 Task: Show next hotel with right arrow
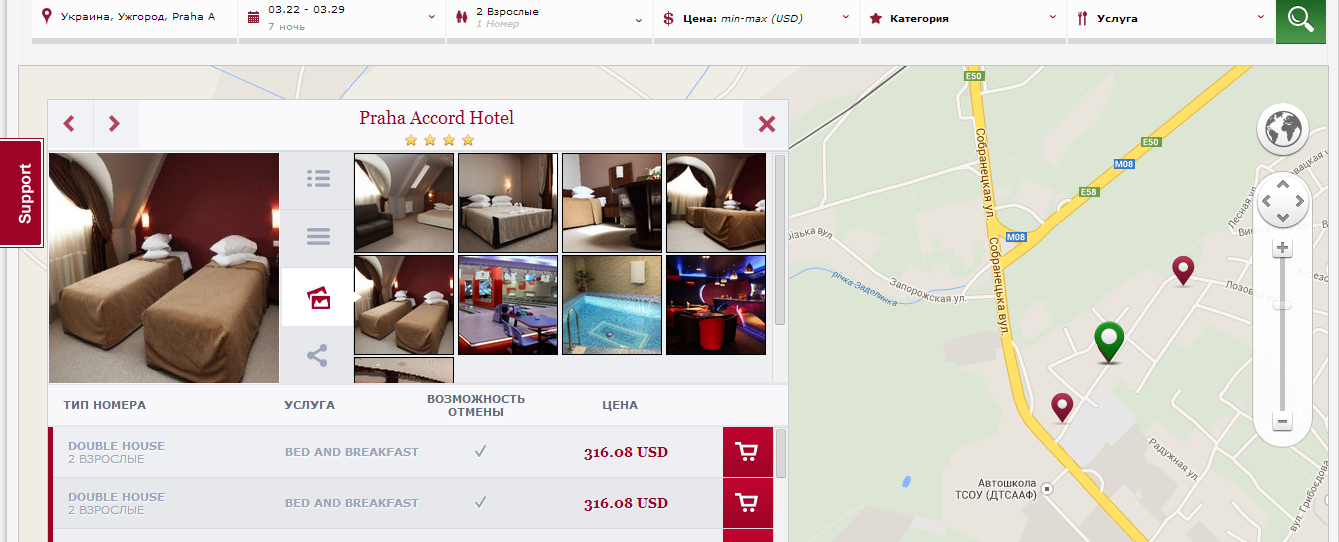(x=115, y=124)
